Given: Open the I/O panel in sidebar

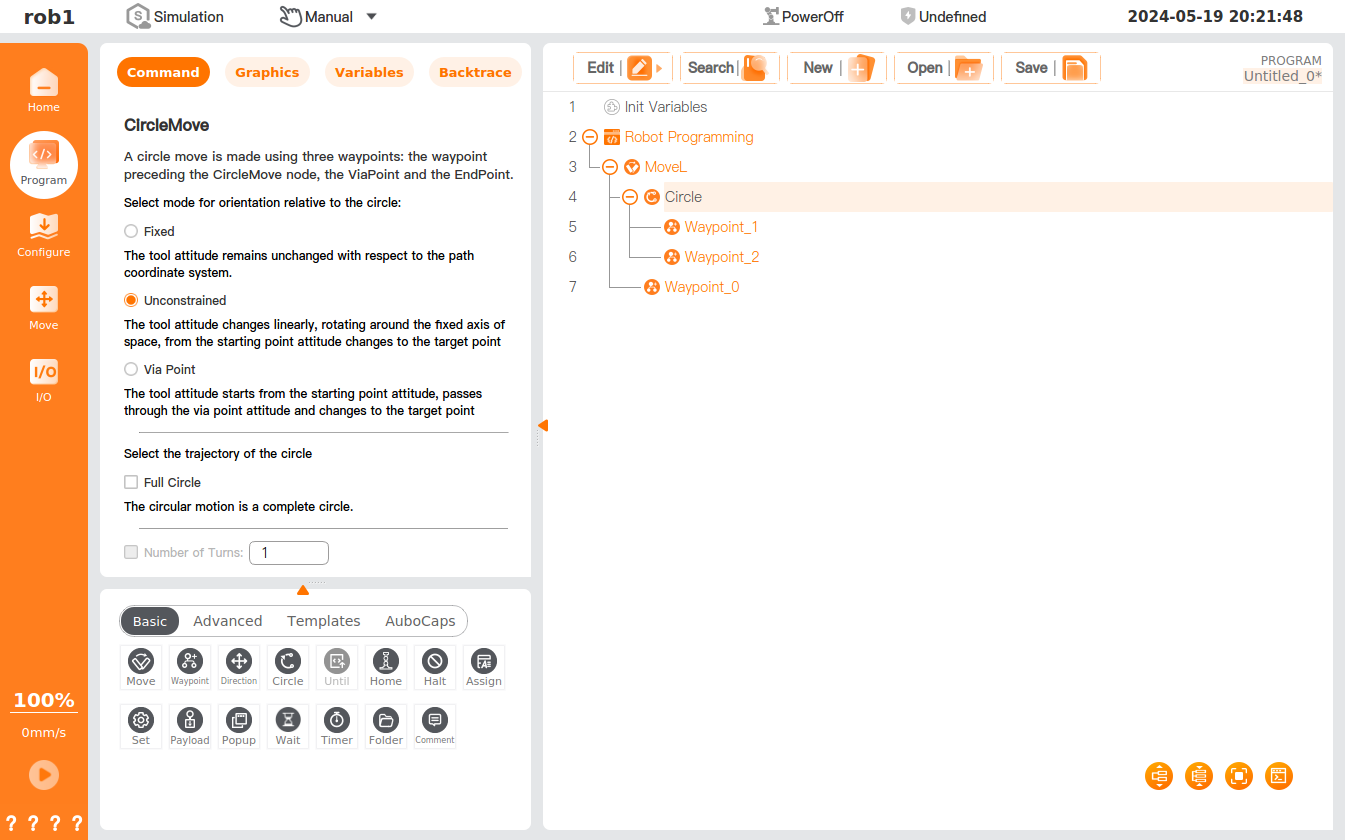Looking at the screenshot, I should tap(44, 380).
